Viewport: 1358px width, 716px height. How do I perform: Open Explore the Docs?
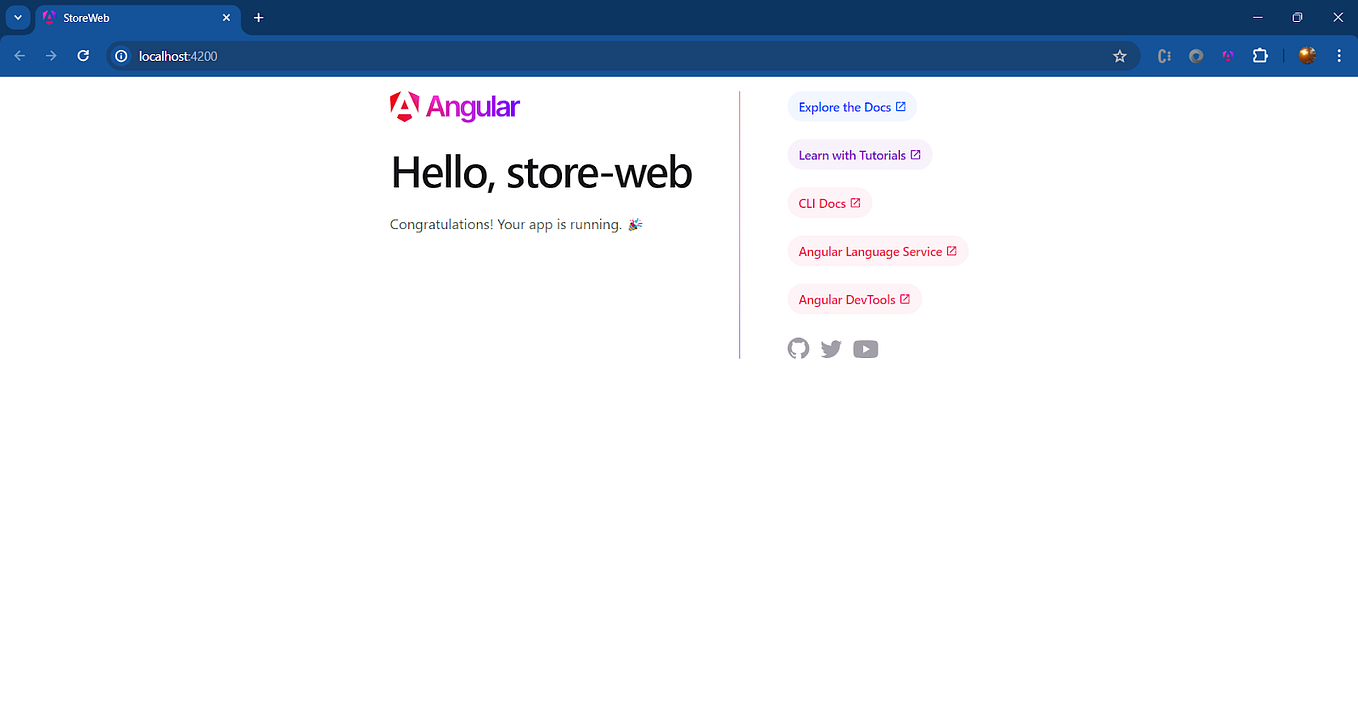(x=851, y=106)
